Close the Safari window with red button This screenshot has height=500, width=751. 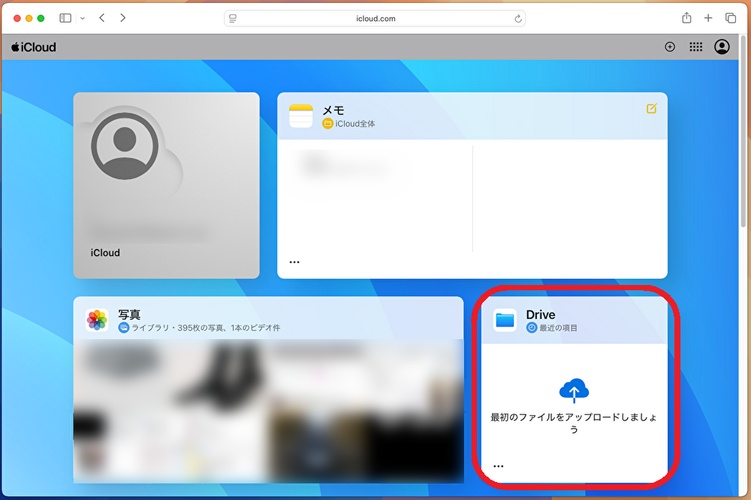(17, 18)
